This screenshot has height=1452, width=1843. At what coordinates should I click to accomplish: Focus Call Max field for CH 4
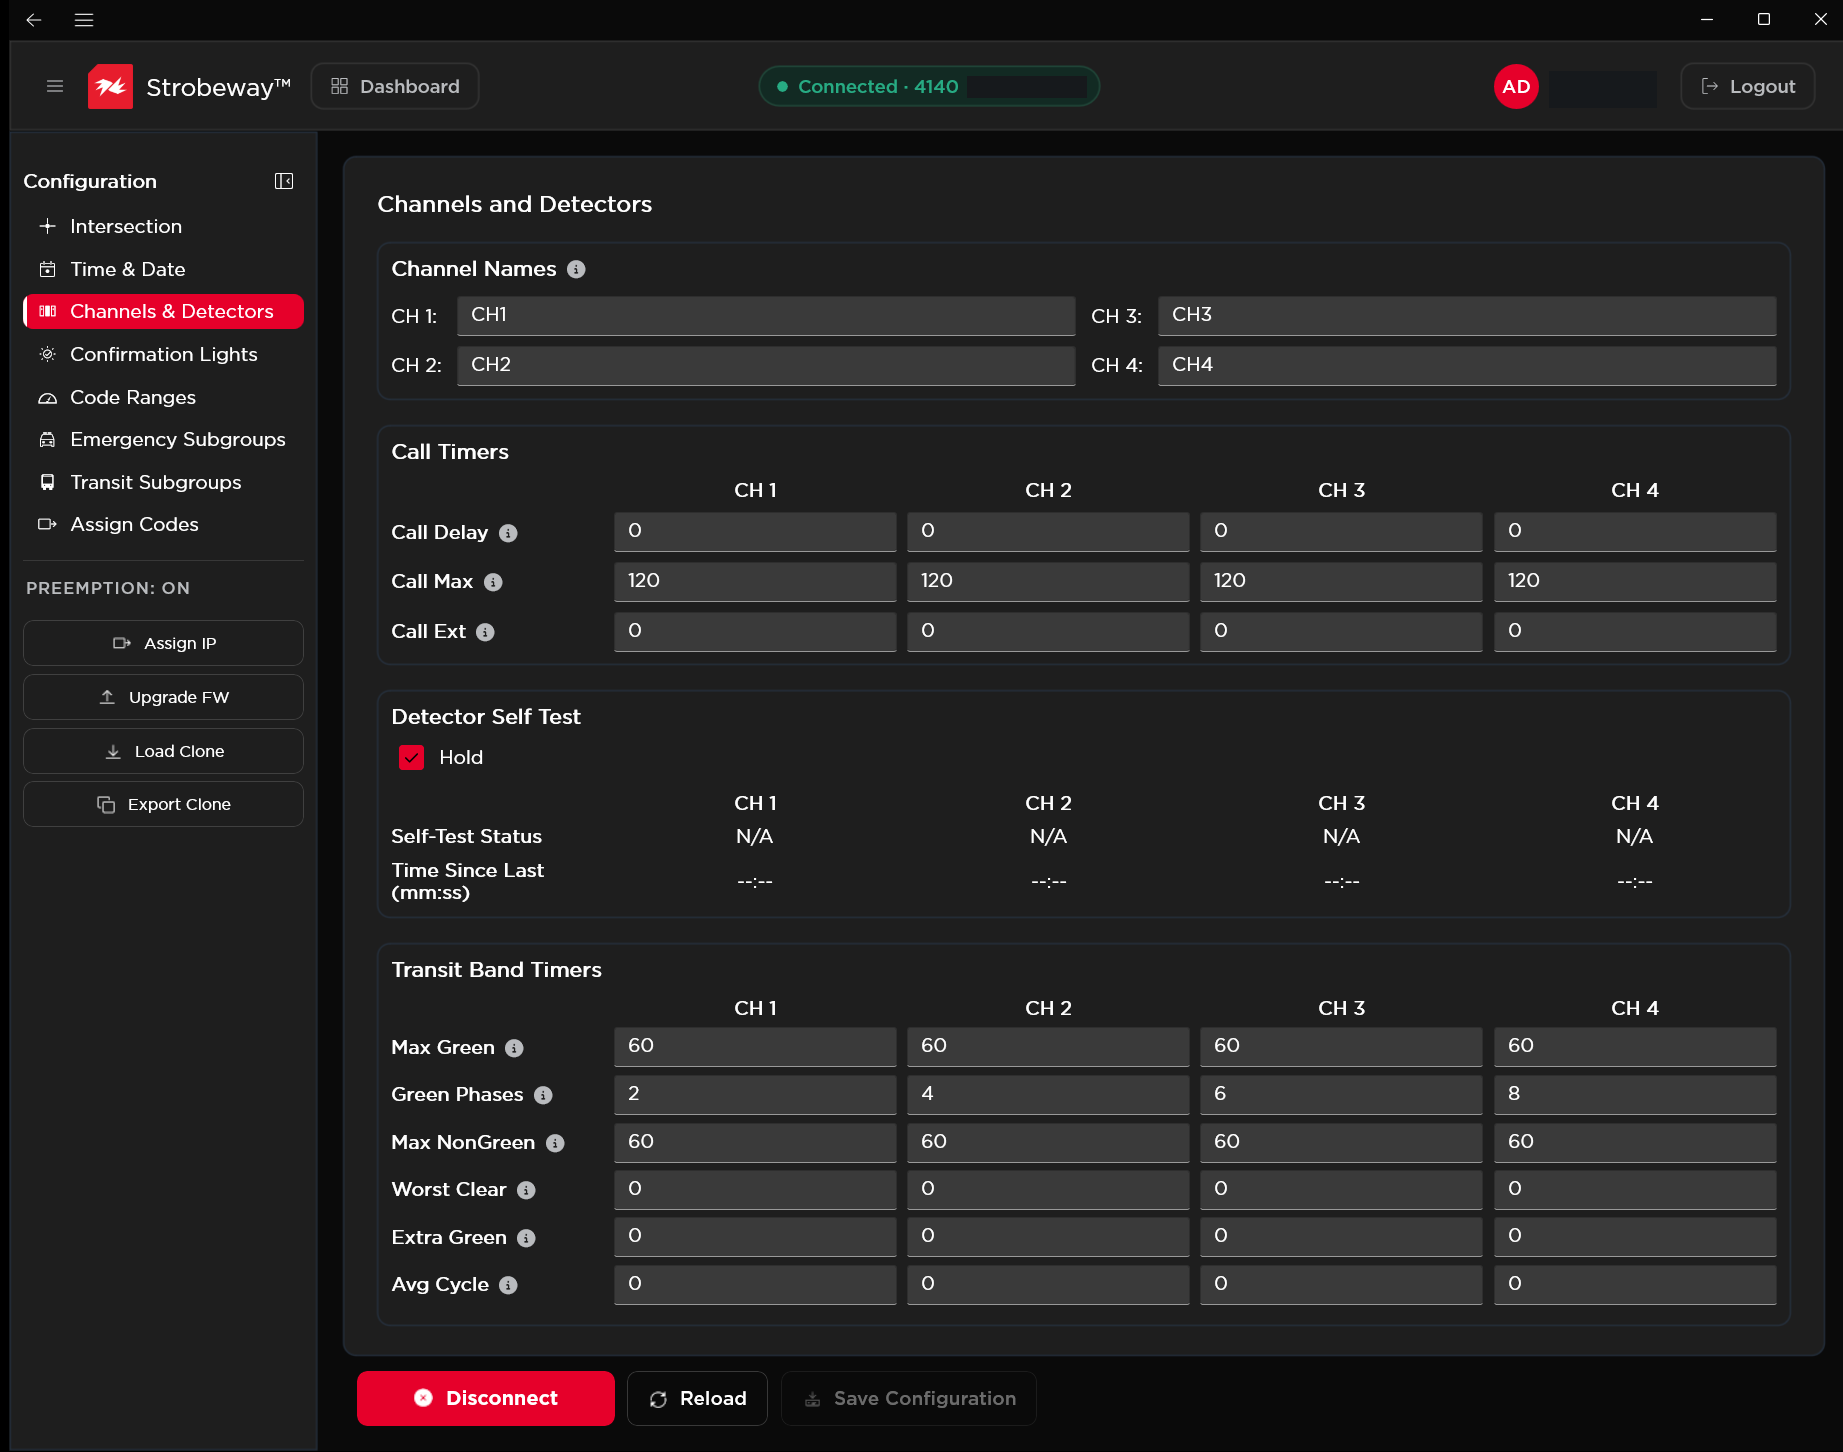[x=1635, y=581]
